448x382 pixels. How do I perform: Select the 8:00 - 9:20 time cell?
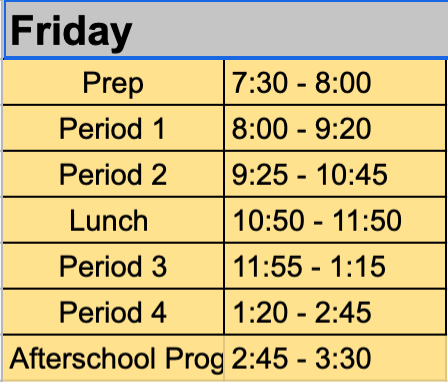point(335,128)
